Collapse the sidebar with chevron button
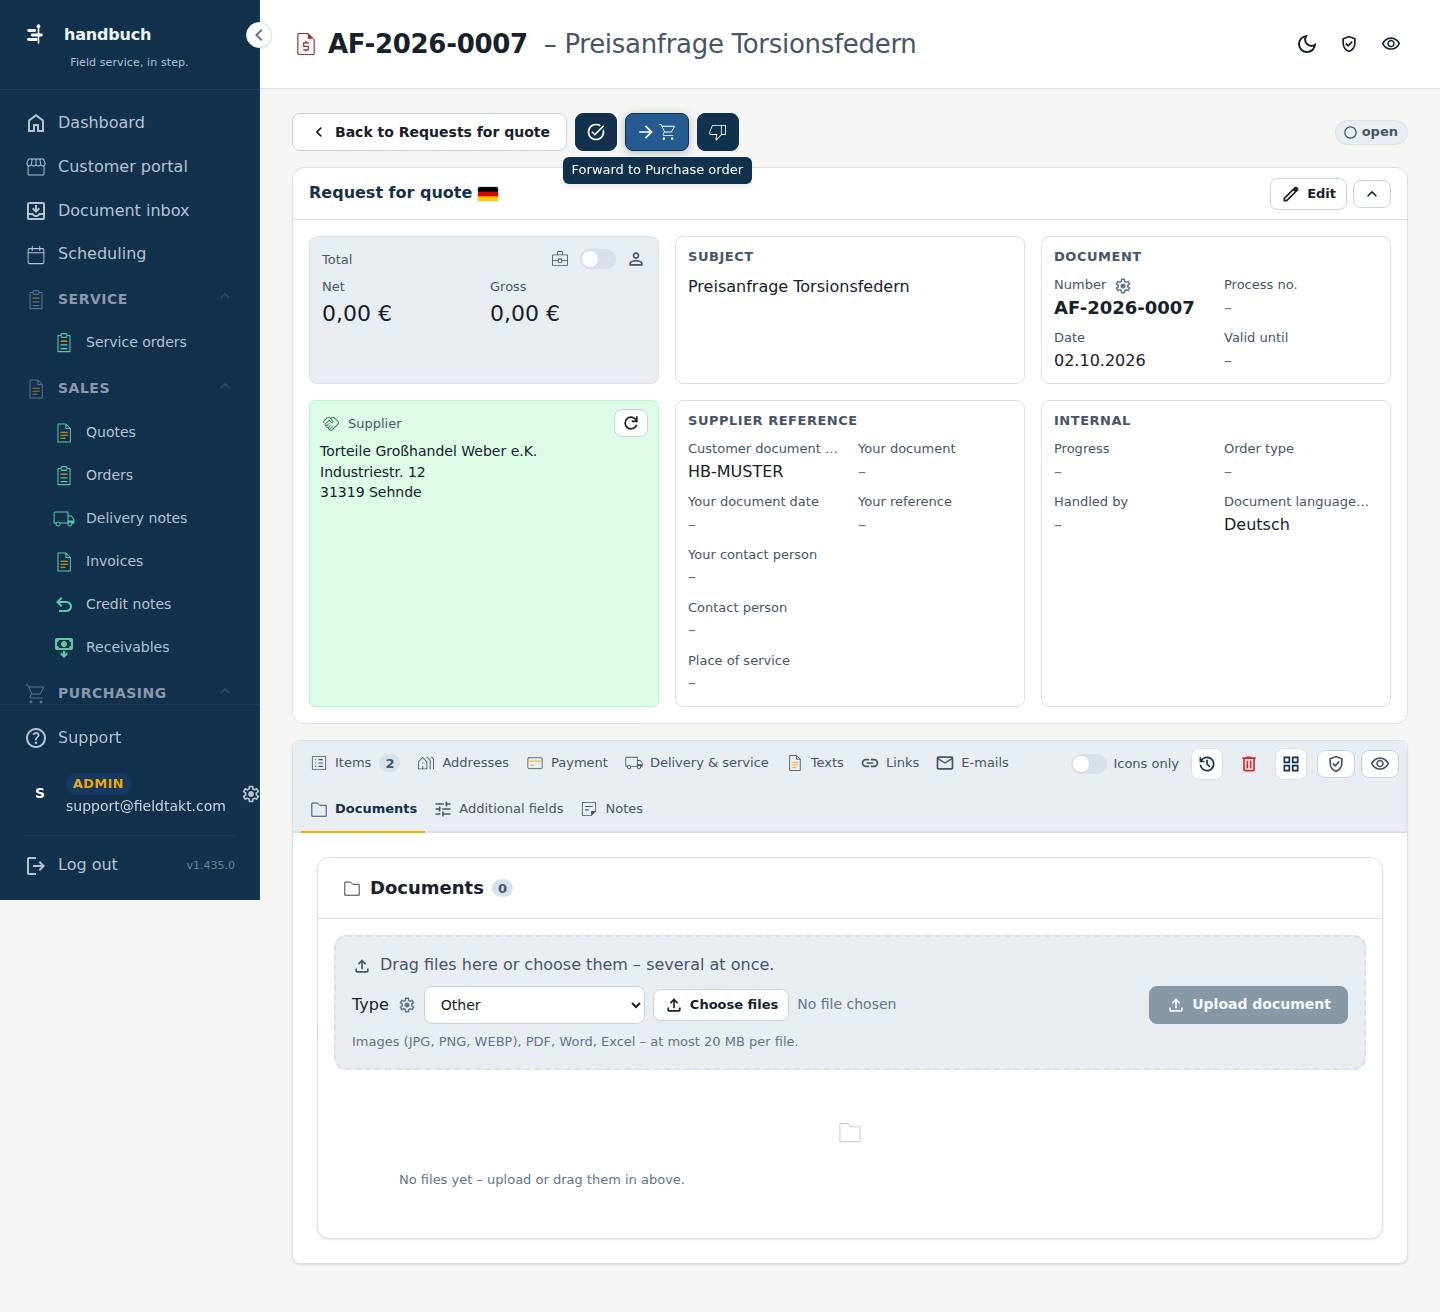The image size is (1440, 1312). [258, 35]
